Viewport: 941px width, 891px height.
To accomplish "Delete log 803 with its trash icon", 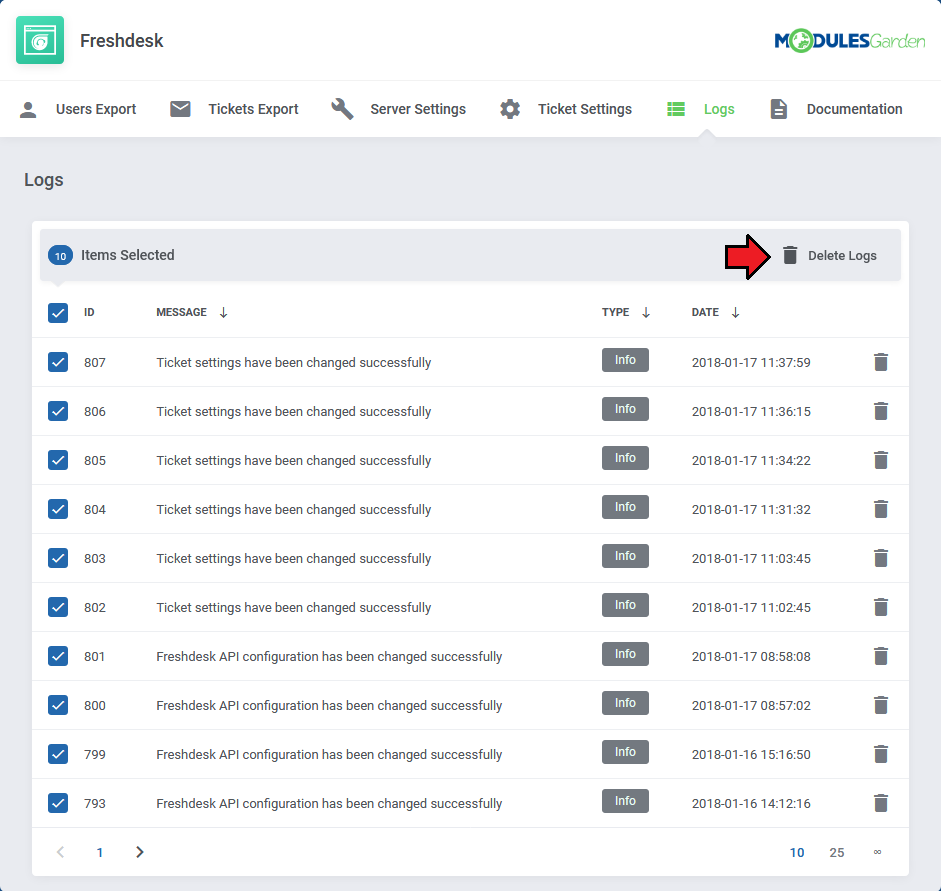I will tap(880, 559).
